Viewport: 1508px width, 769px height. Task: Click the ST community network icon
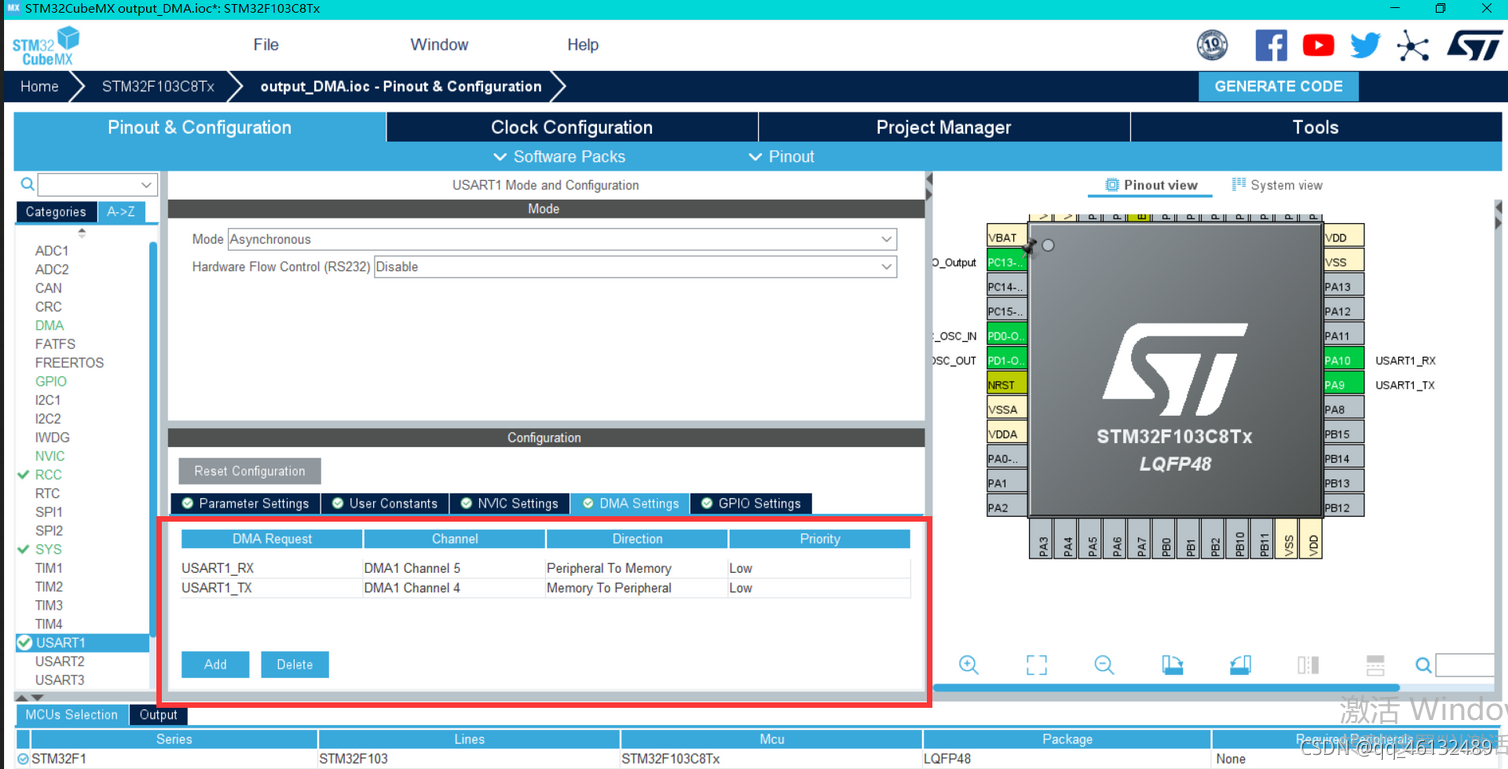pos(1413,46)
